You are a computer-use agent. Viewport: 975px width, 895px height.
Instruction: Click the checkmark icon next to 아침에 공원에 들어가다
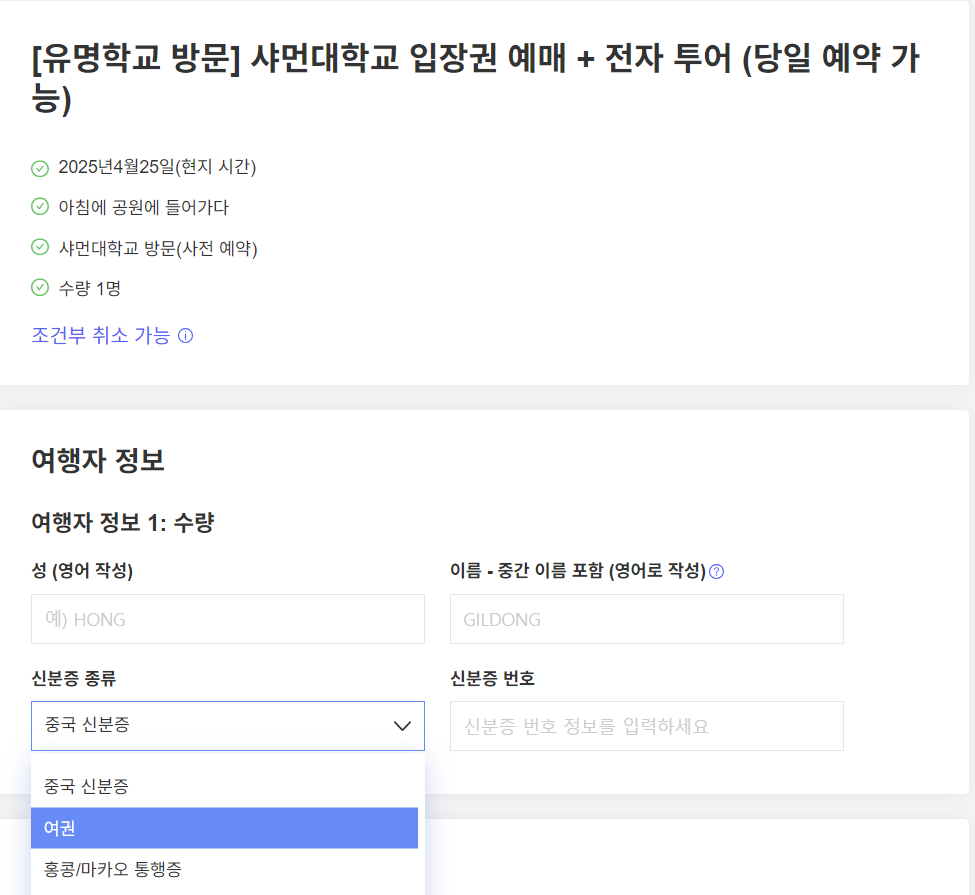pos(40,208)
